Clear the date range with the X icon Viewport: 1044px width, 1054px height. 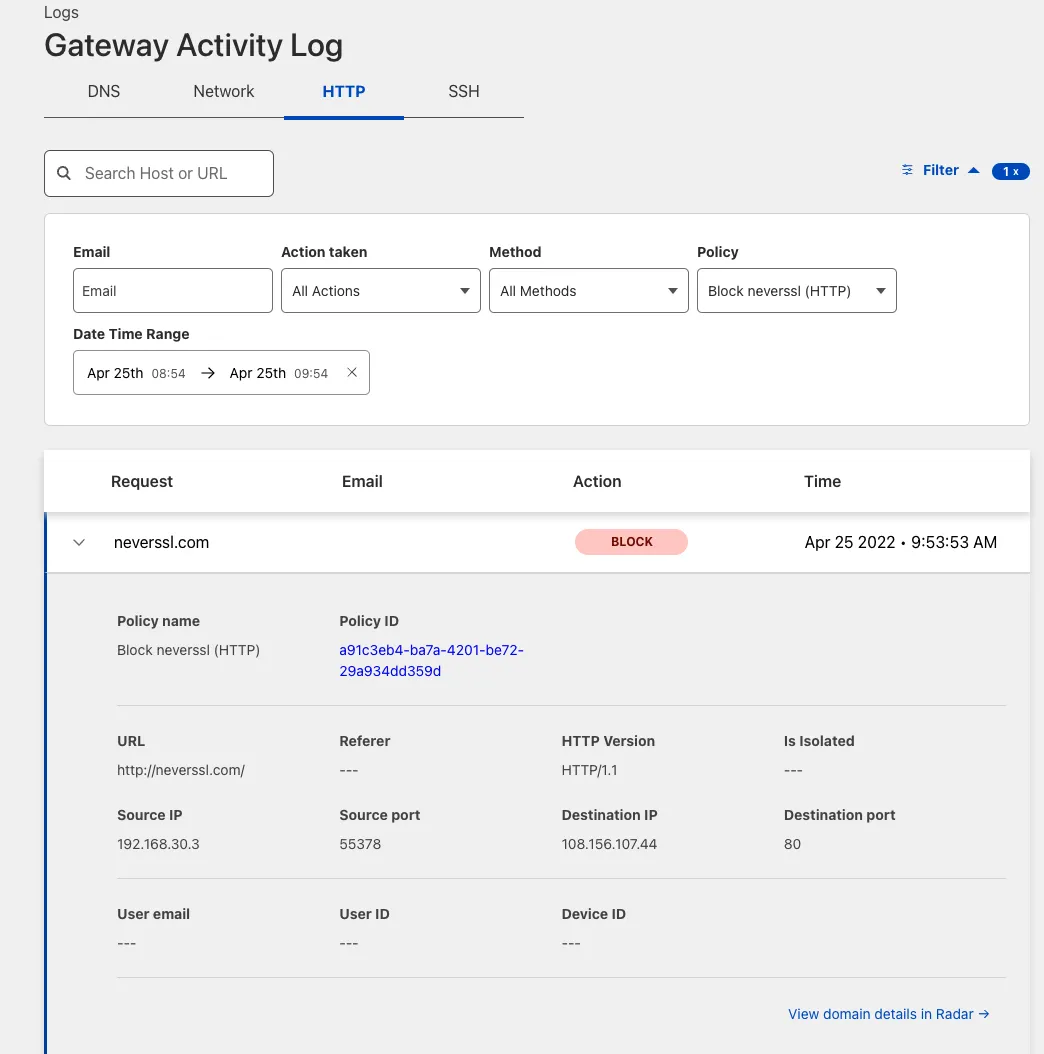tap(352, 372)
